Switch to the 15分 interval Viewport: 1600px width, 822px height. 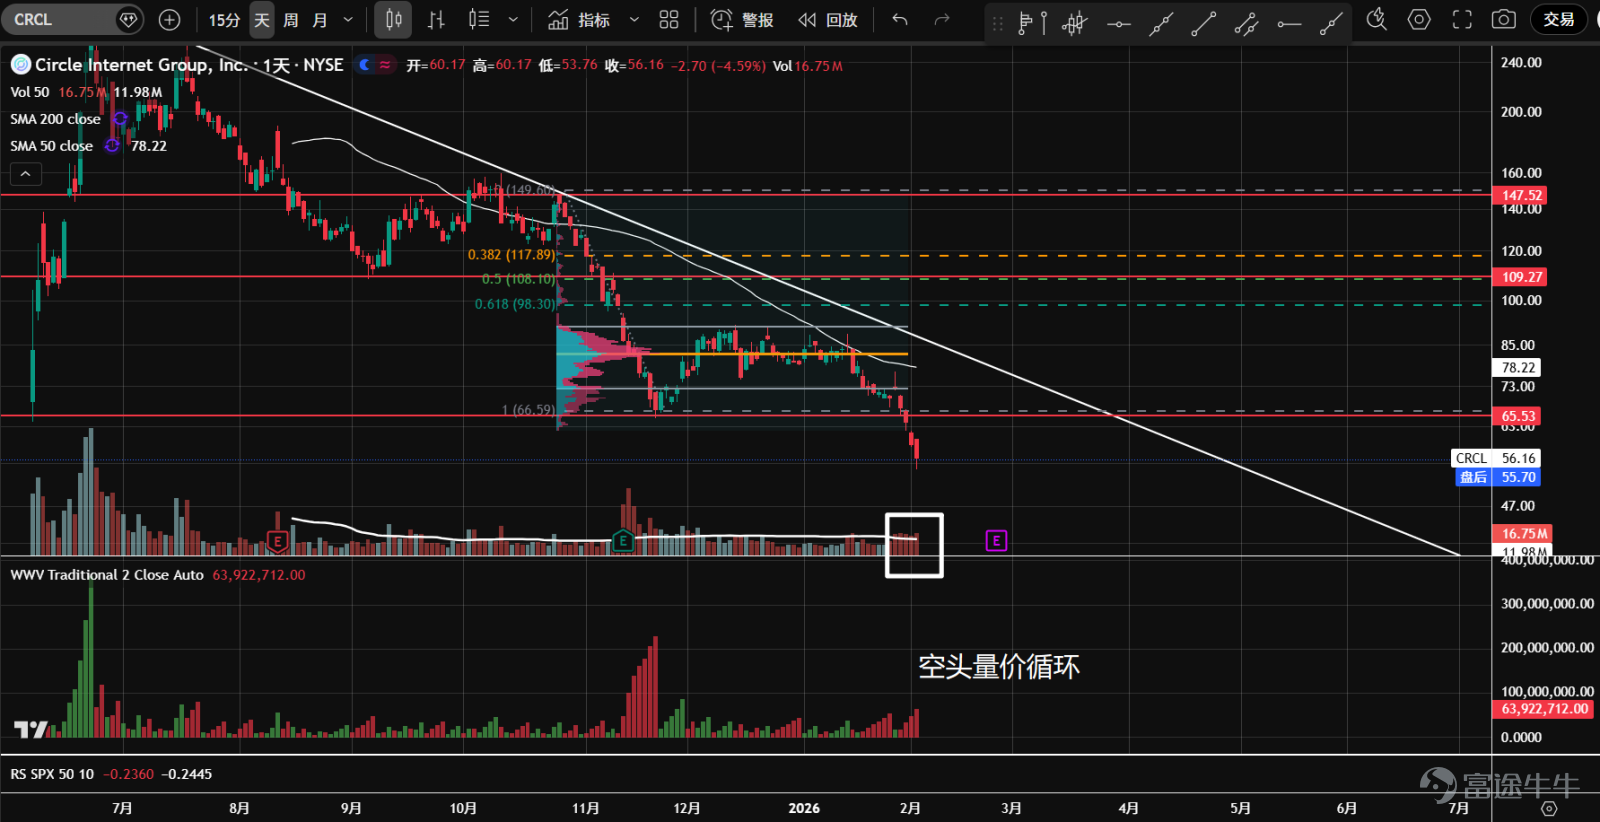pyautogui.click(x=224, y=20)
